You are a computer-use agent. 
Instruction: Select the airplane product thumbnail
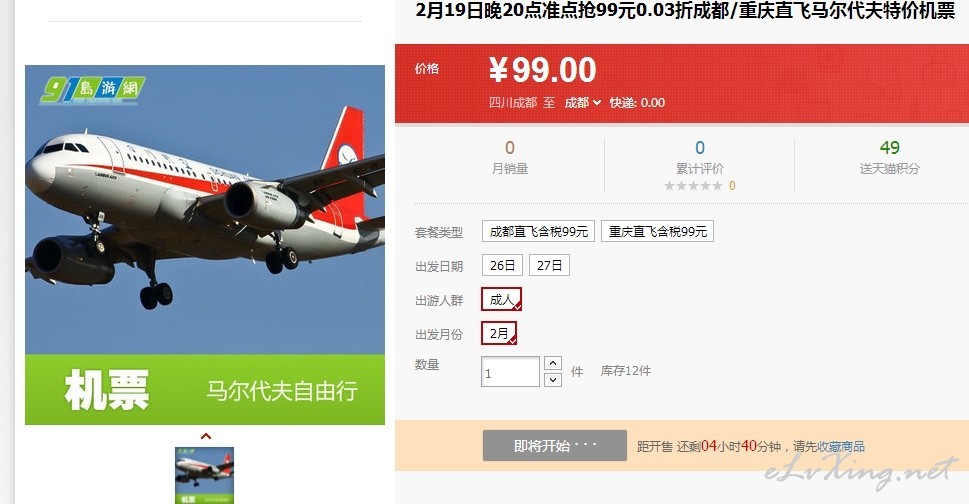205,475
